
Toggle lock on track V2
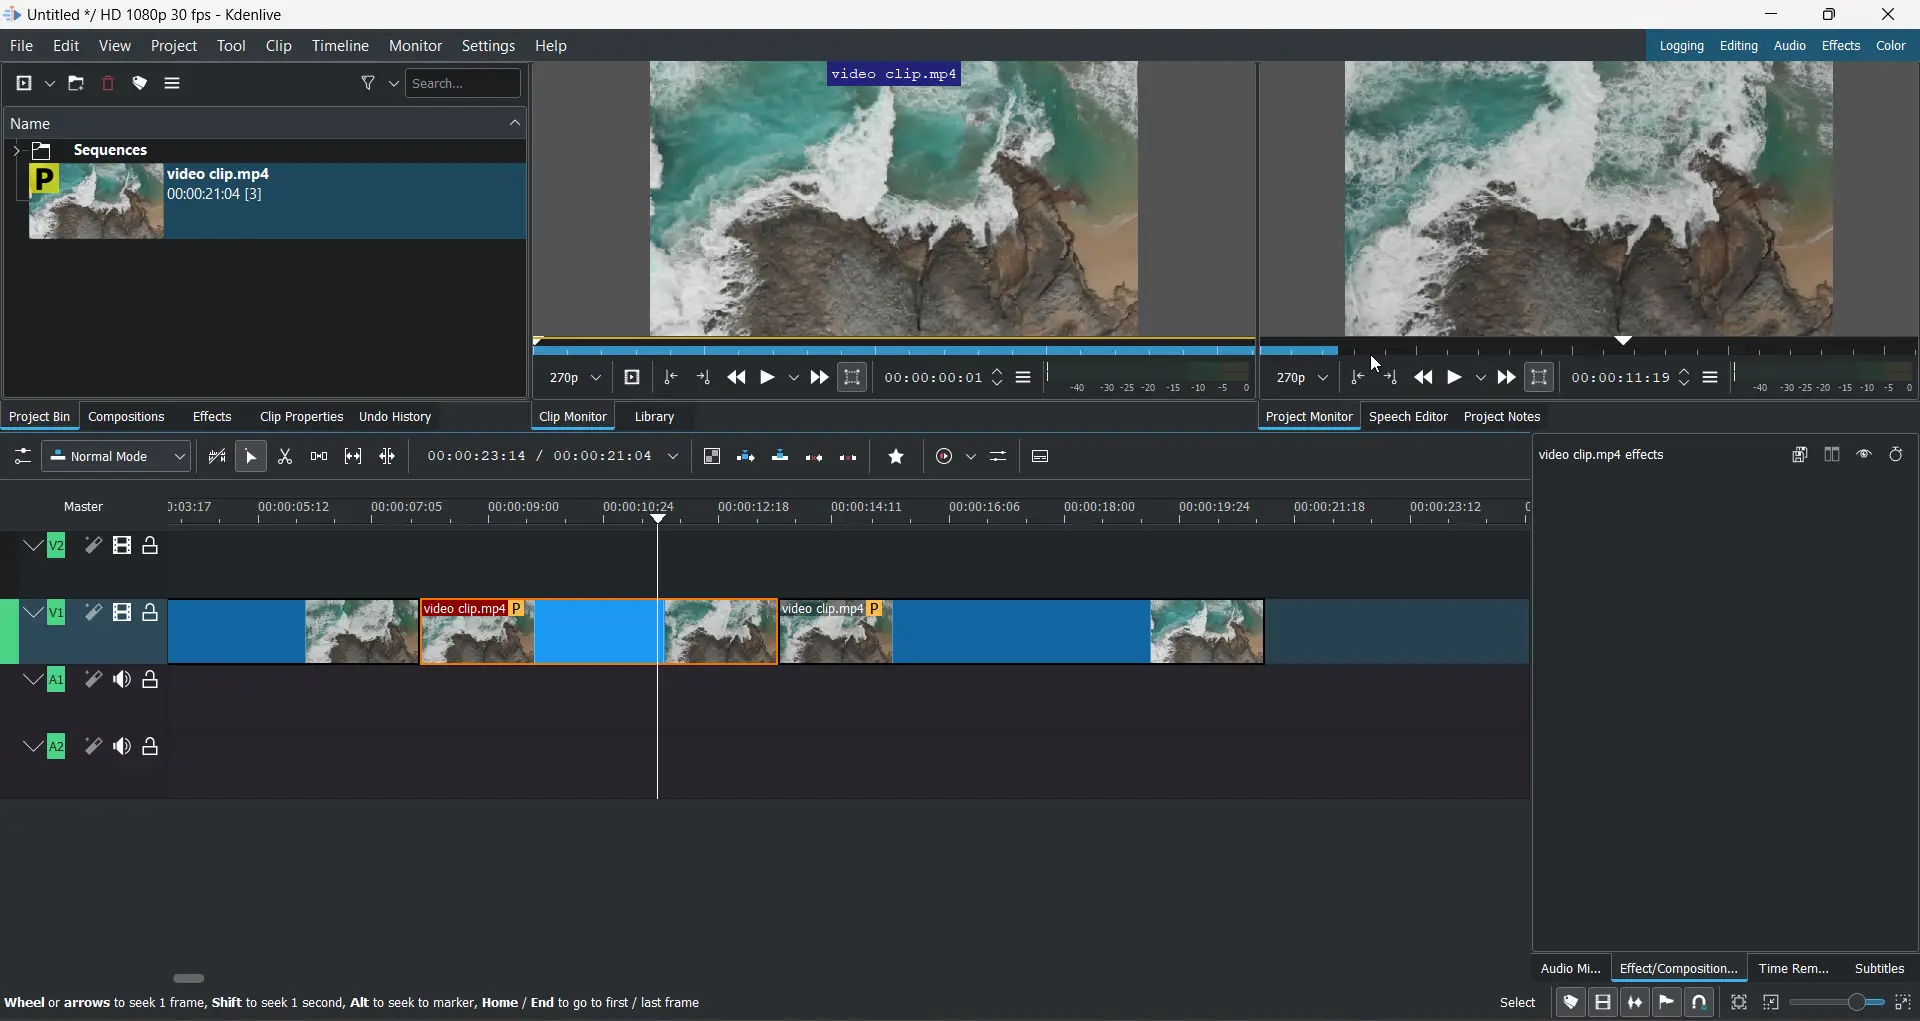tap(151, 547)
